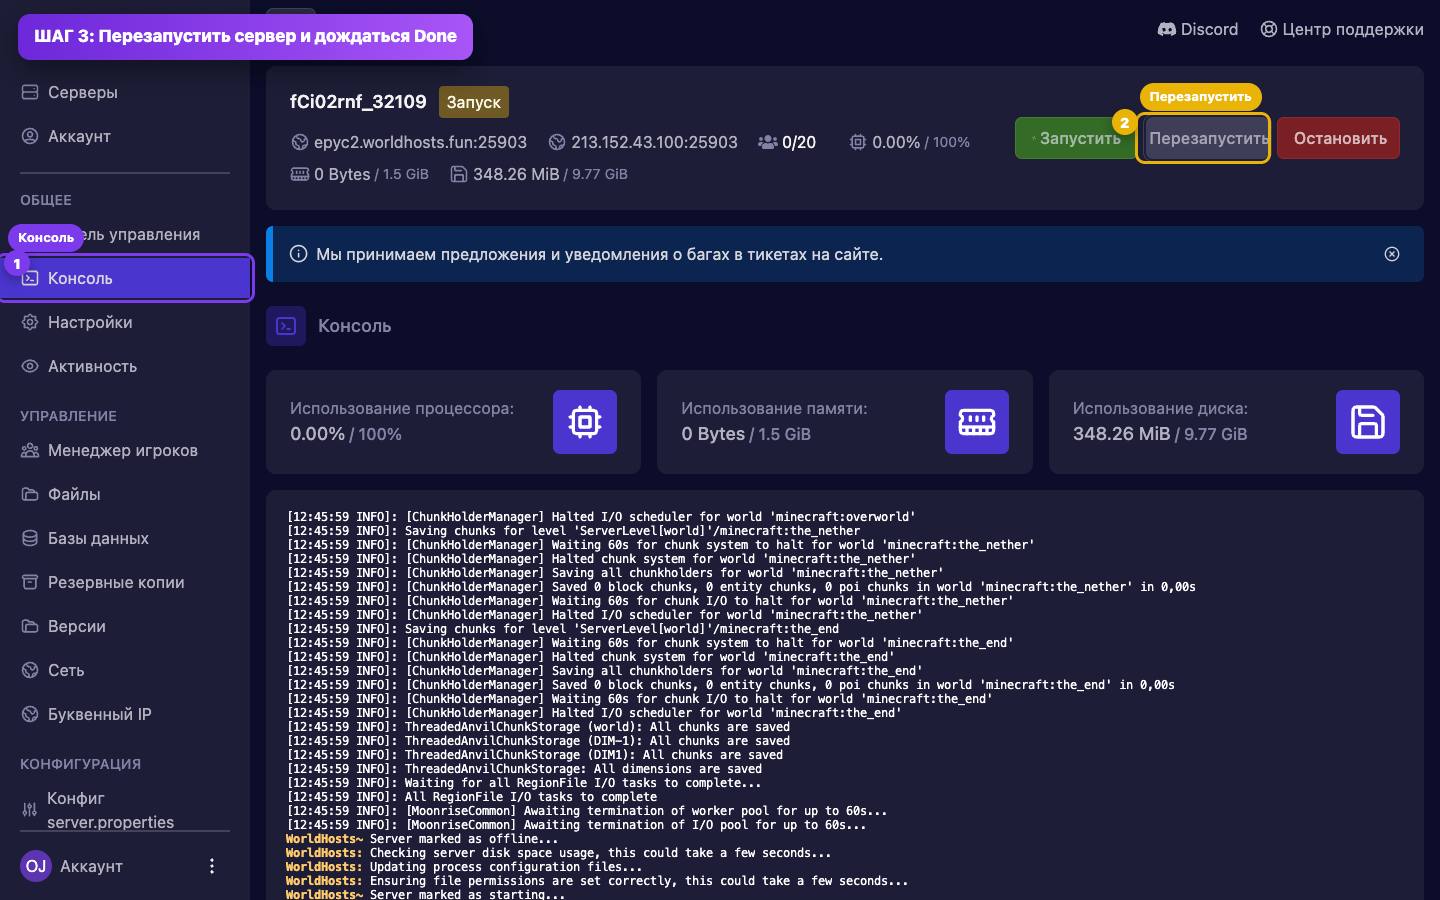Screen dimensions: 1440x900
Task: Click the processor usage CPU icon
Action: (x=585, y=422)
